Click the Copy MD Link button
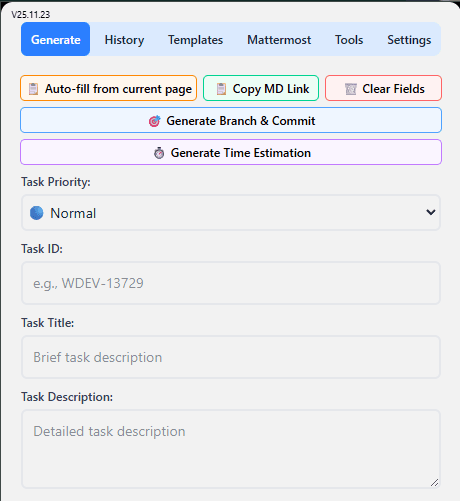 [x=261, y=88]
